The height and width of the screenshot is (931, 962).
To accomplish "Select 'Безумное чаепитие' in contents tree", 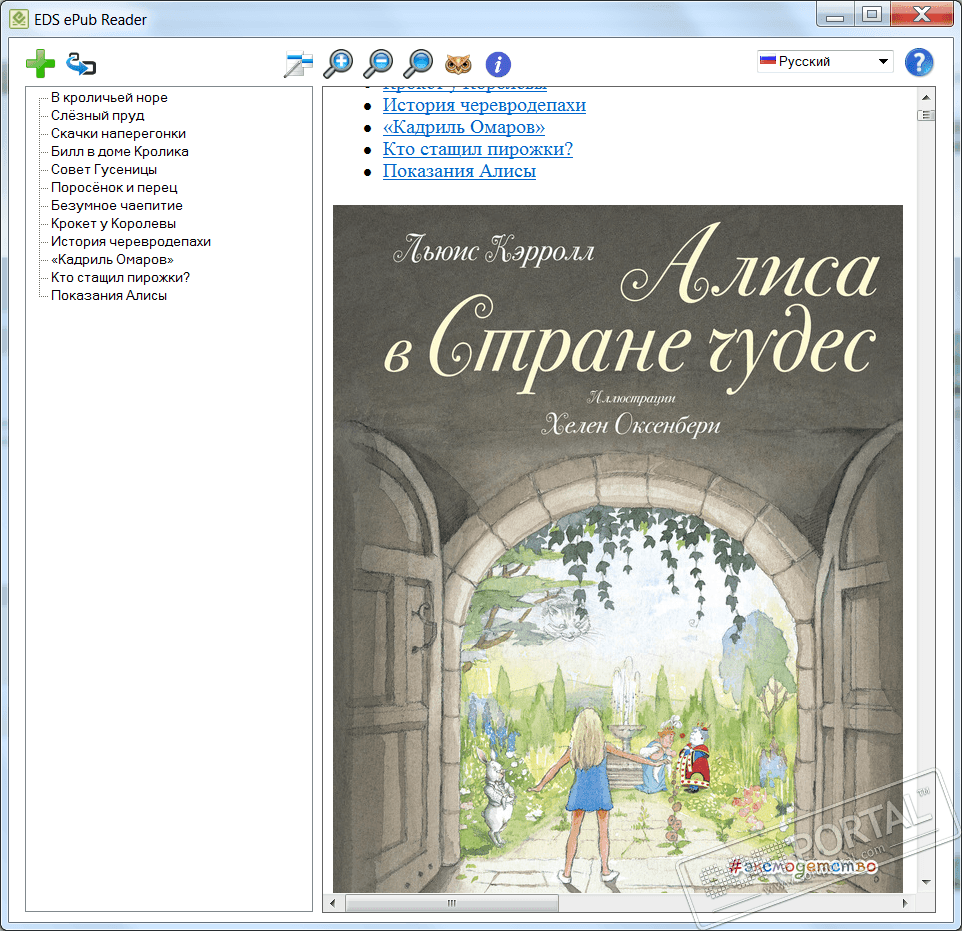I will 116,206.
